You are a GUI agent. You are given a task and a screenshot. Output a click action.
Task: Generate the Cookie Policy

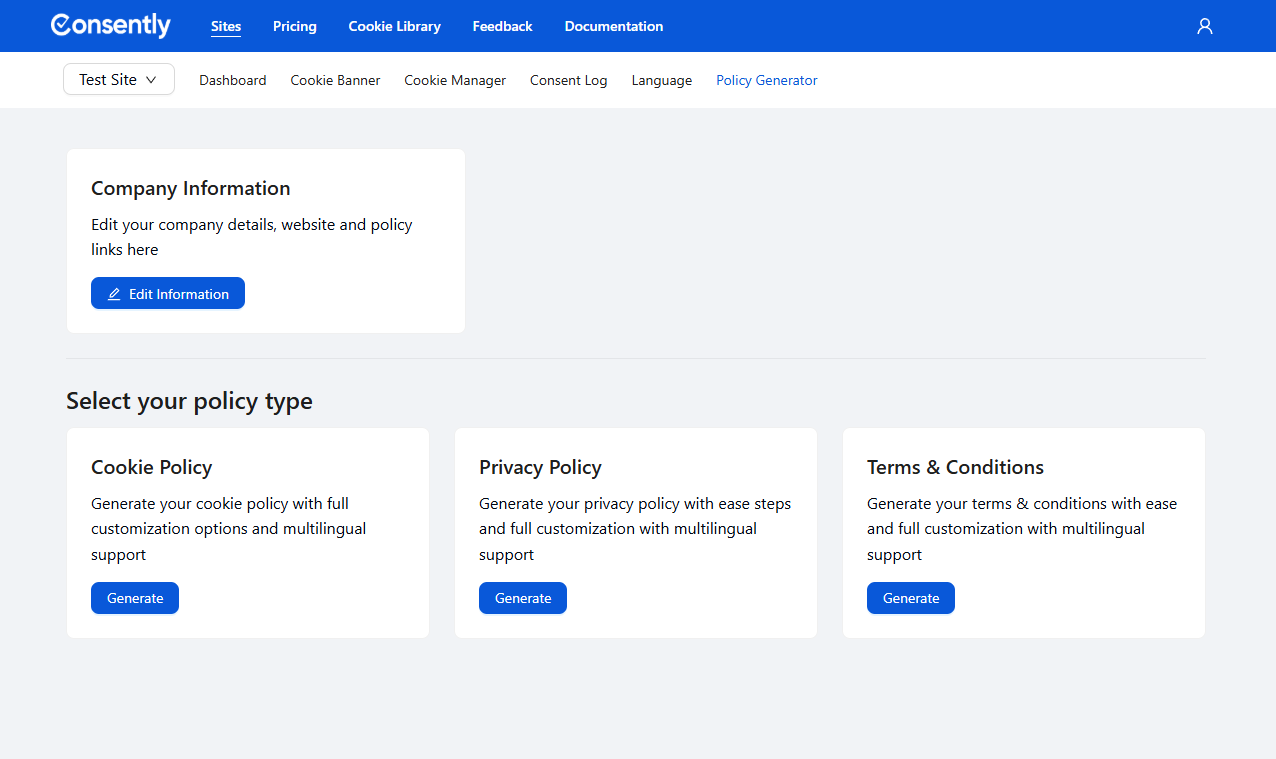click(135, 598)
